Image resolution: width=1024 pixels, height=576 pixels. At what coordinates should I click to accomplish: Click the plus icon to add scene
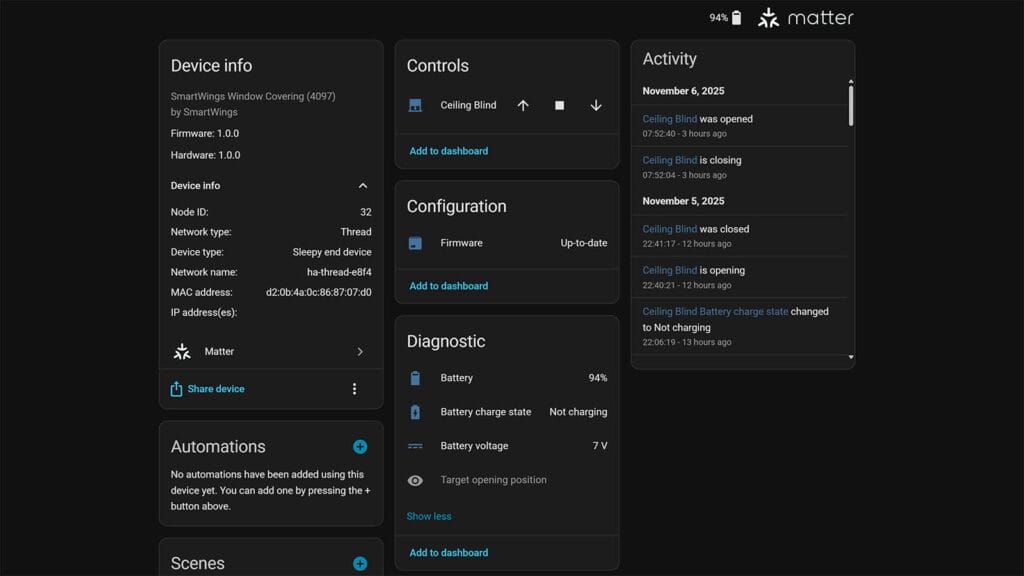point(360,564)
